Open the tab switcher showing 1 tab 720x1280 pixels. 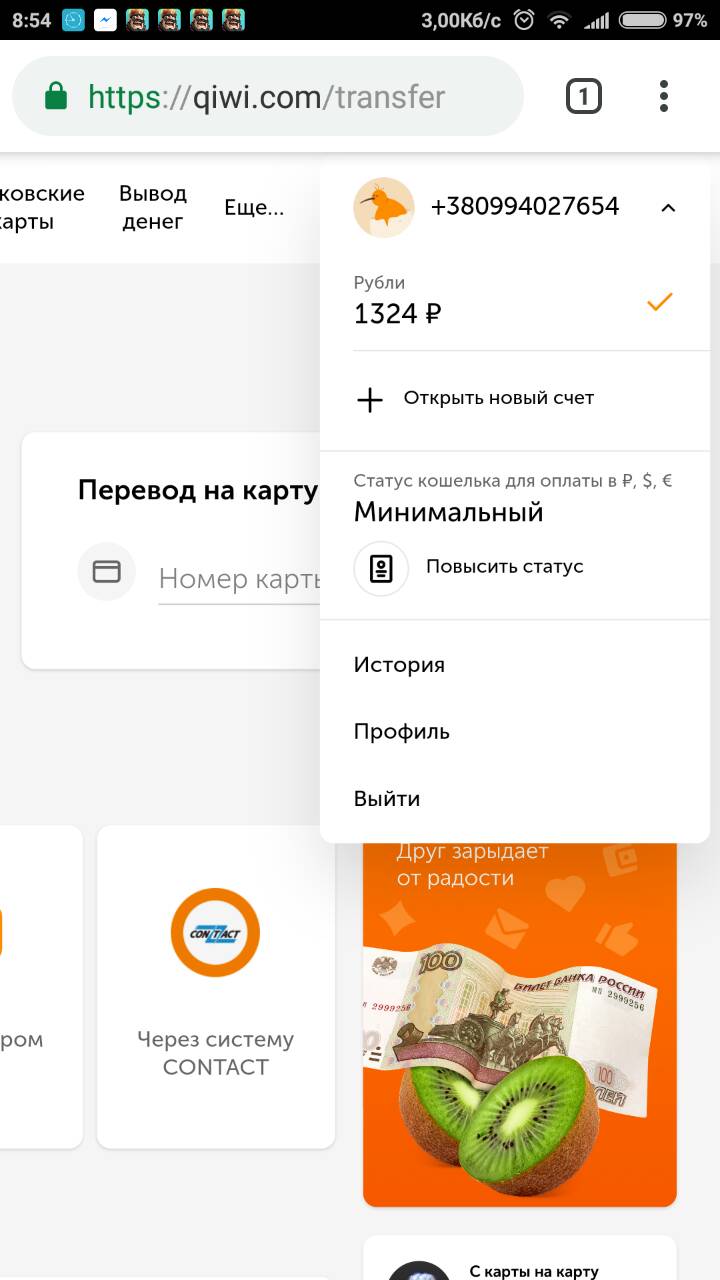pos(584,96)
